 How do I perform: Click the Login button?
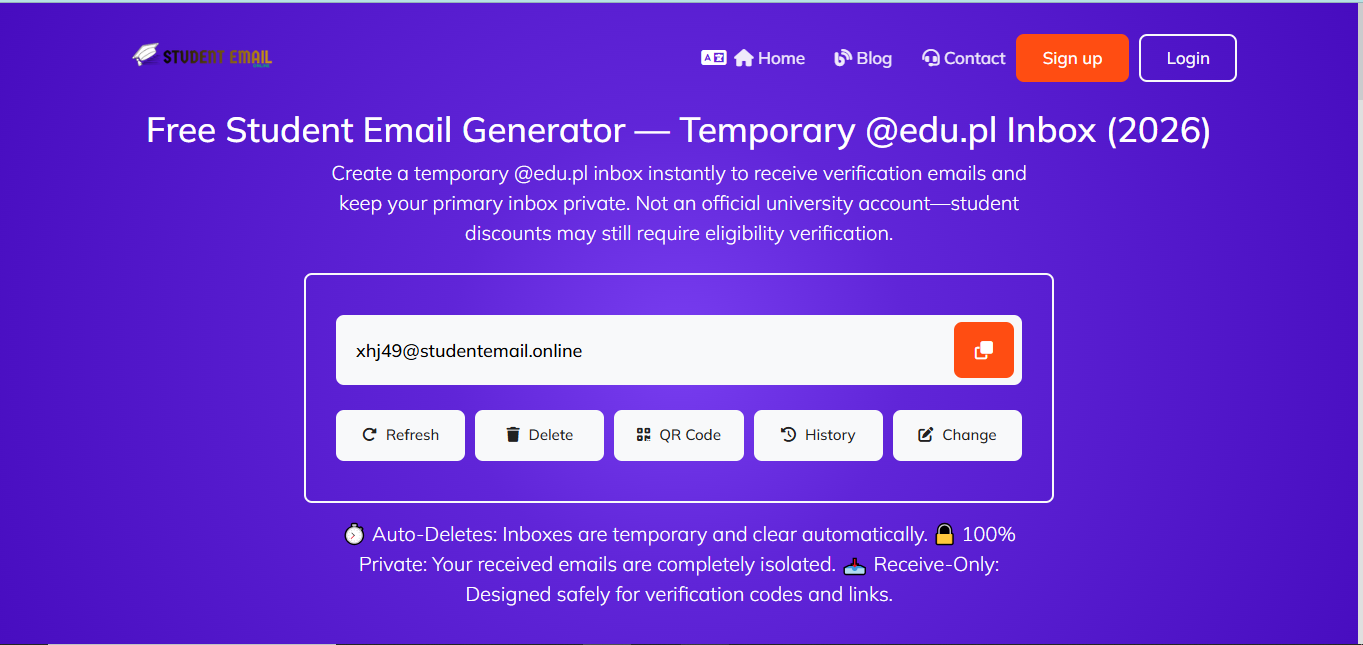pos(1187,58)
